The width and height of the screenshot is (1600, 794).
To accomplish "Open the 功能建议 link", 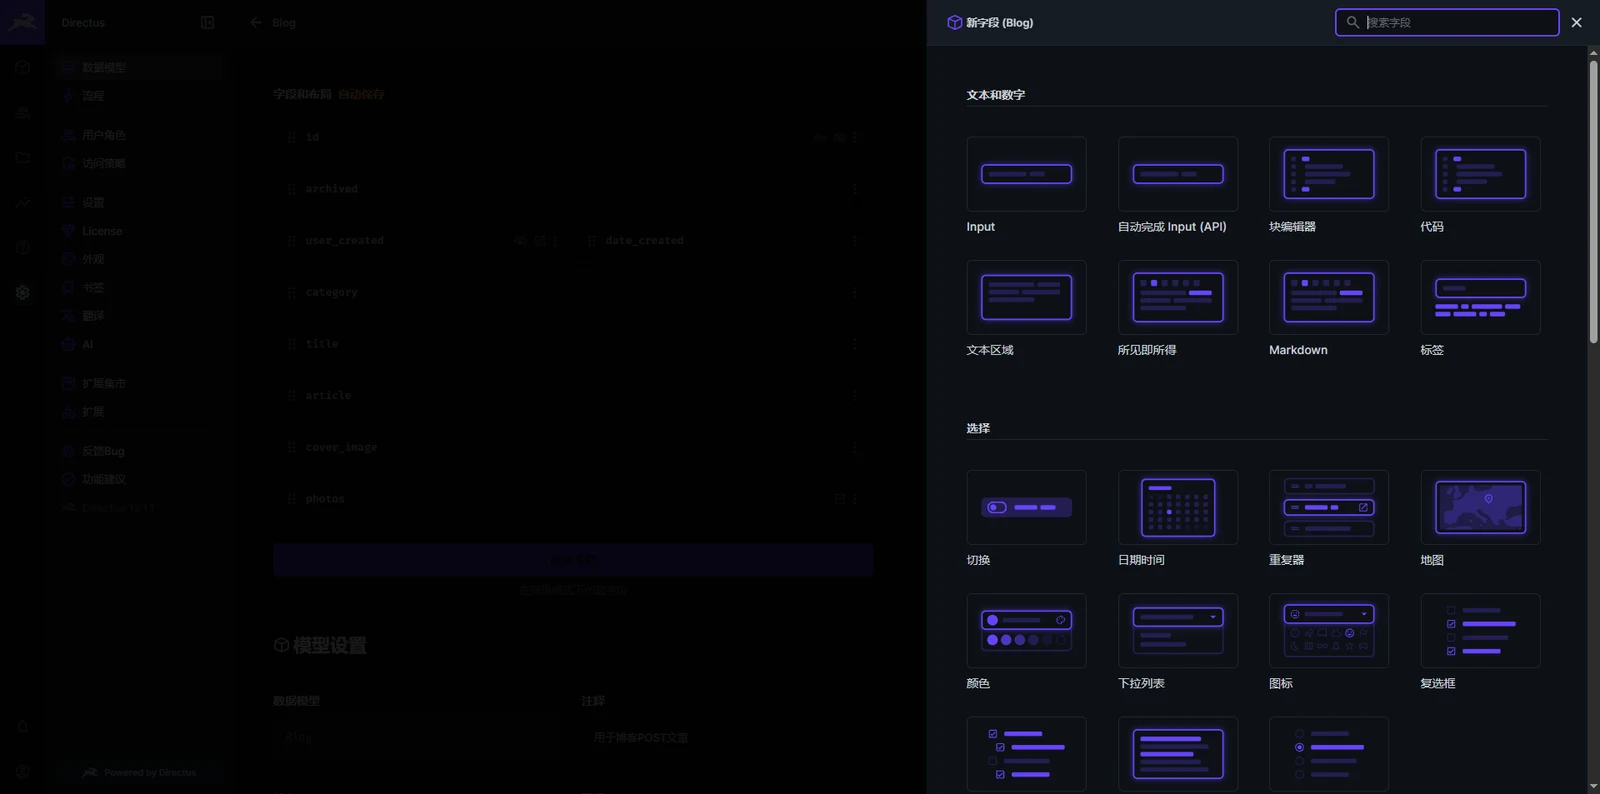I will [x=139, y=479].
